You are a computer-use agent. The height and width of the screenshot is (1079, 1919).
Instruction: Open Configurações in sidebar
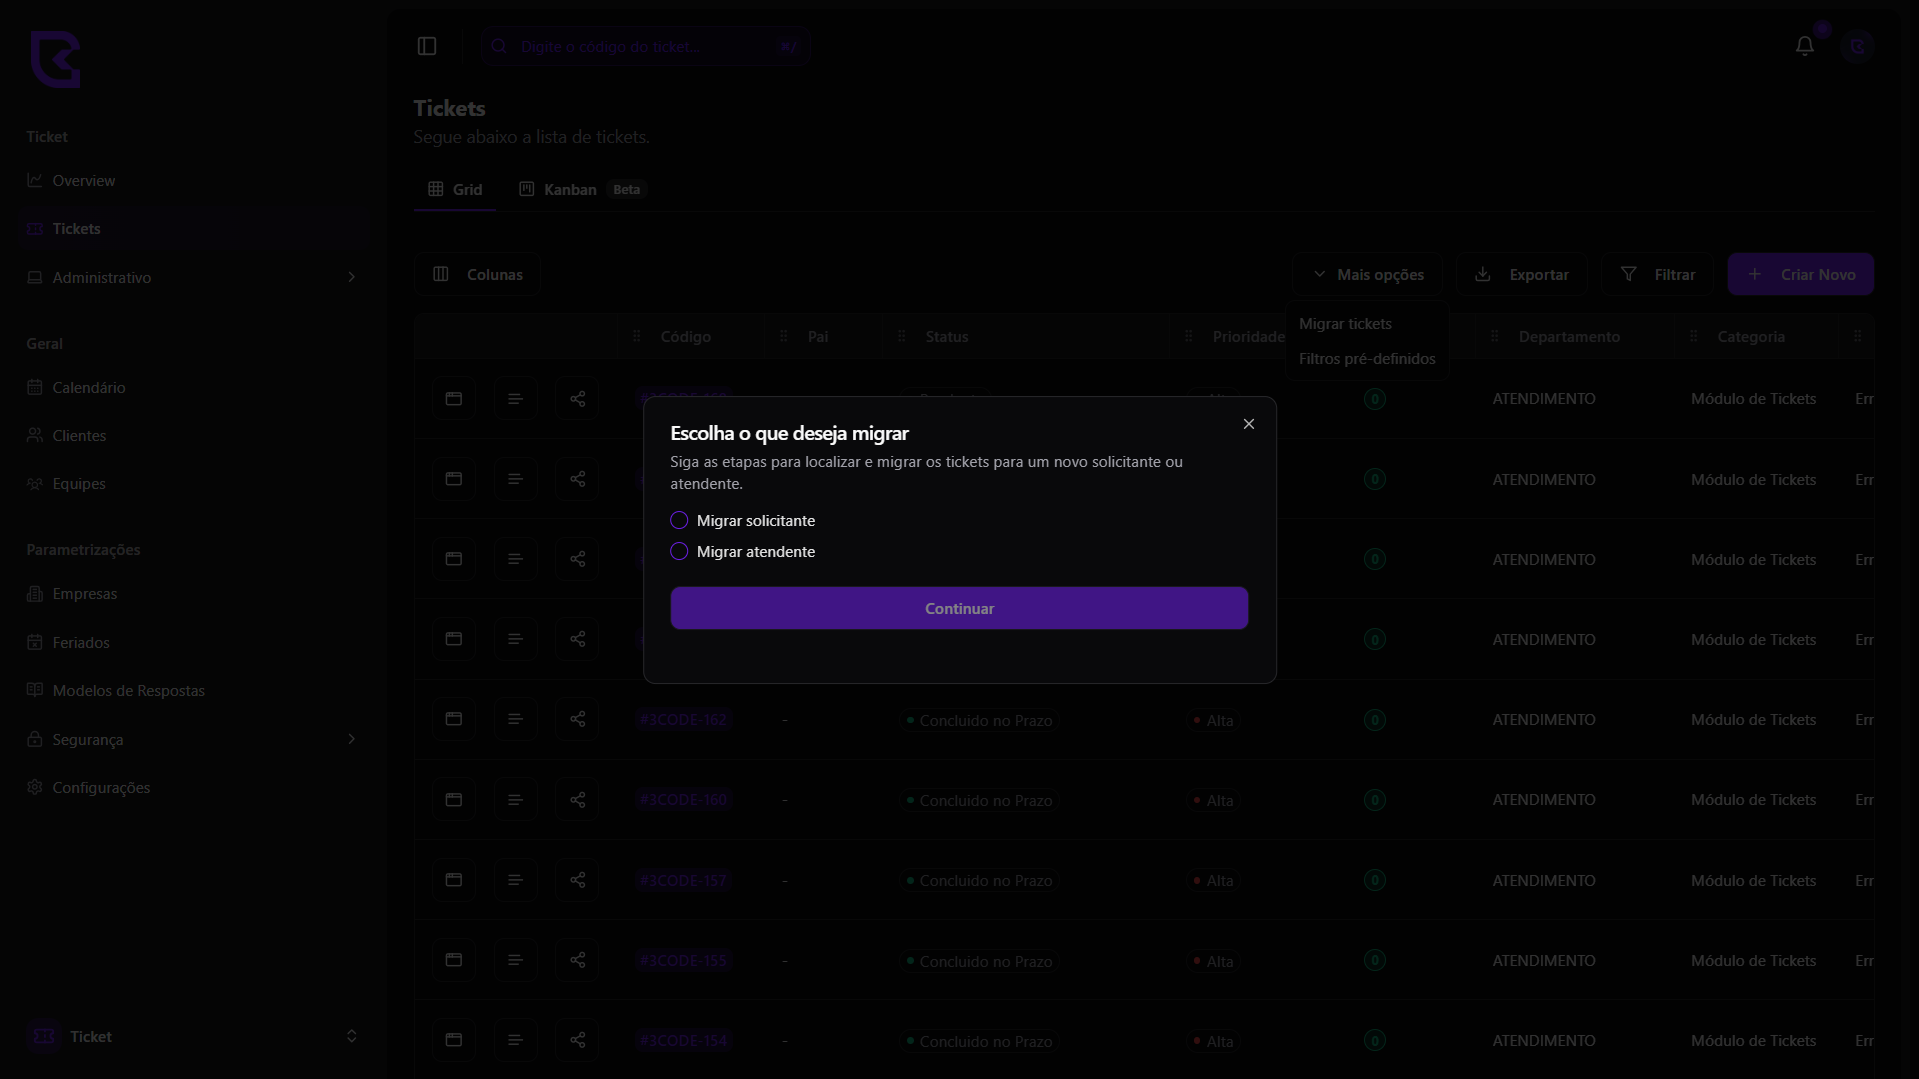click(x=101, y=787)
